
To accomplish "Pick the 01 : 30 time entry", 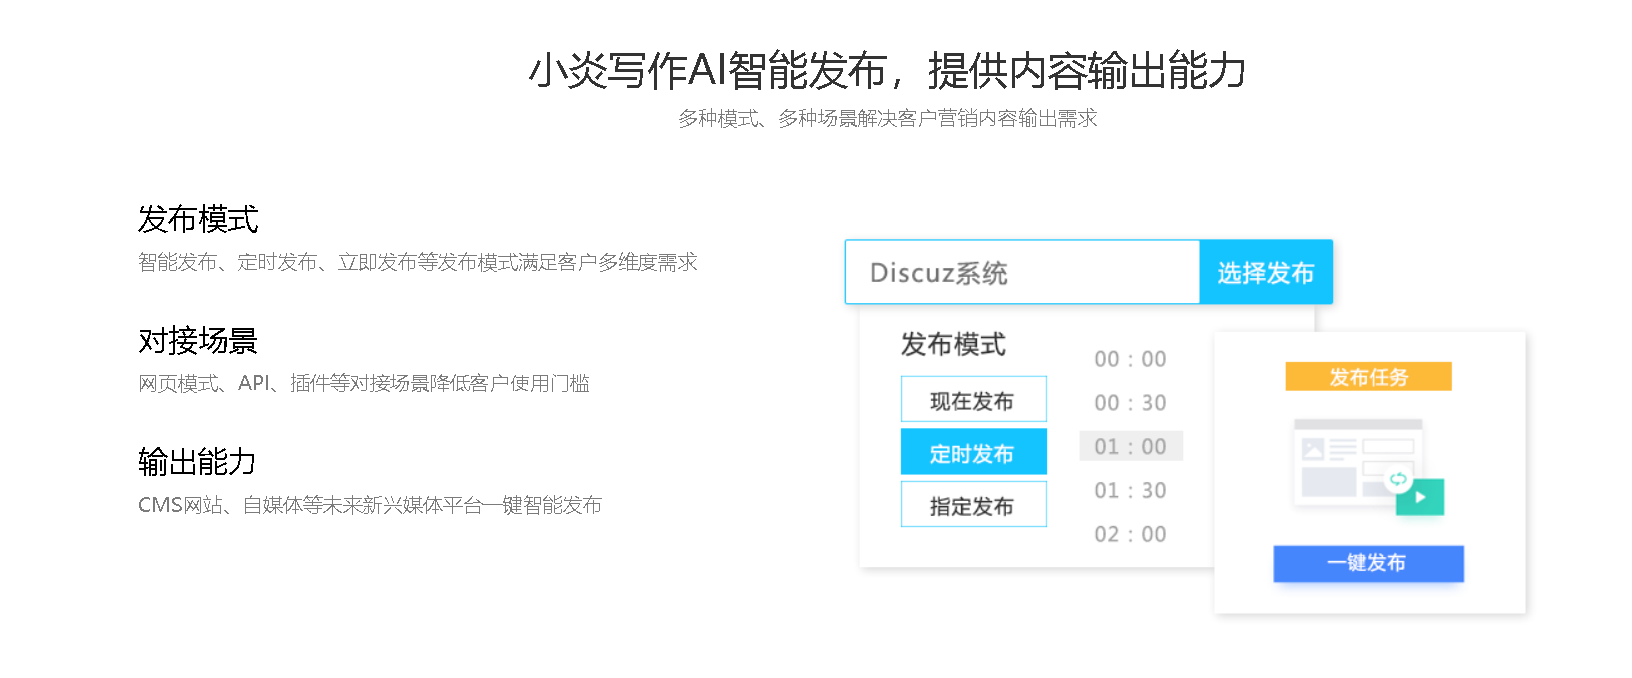I will (1130, 490).
